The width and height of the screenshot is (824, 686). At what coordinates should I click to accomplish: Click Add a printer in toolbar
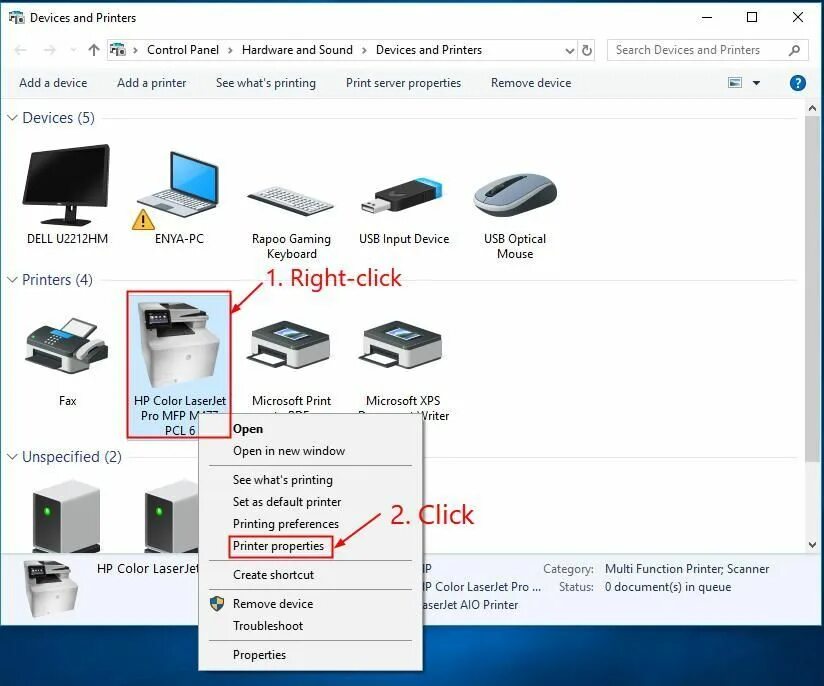point(151,83)
